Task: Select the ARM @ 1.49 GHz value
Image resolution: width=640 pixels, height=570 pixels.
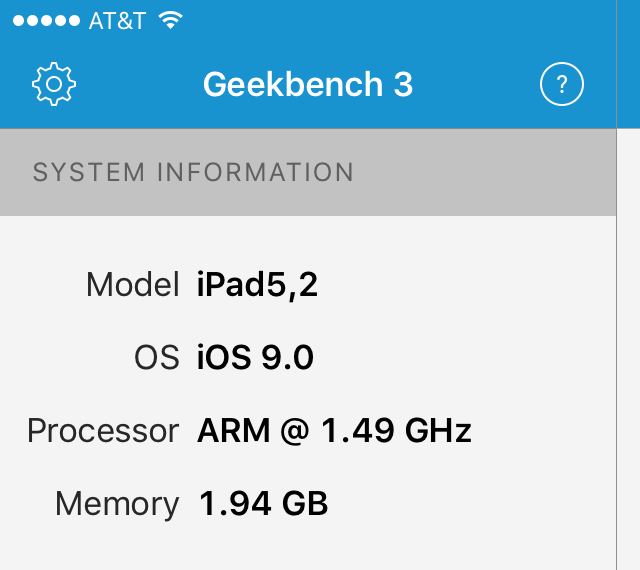Action: (x=334, y=431)
